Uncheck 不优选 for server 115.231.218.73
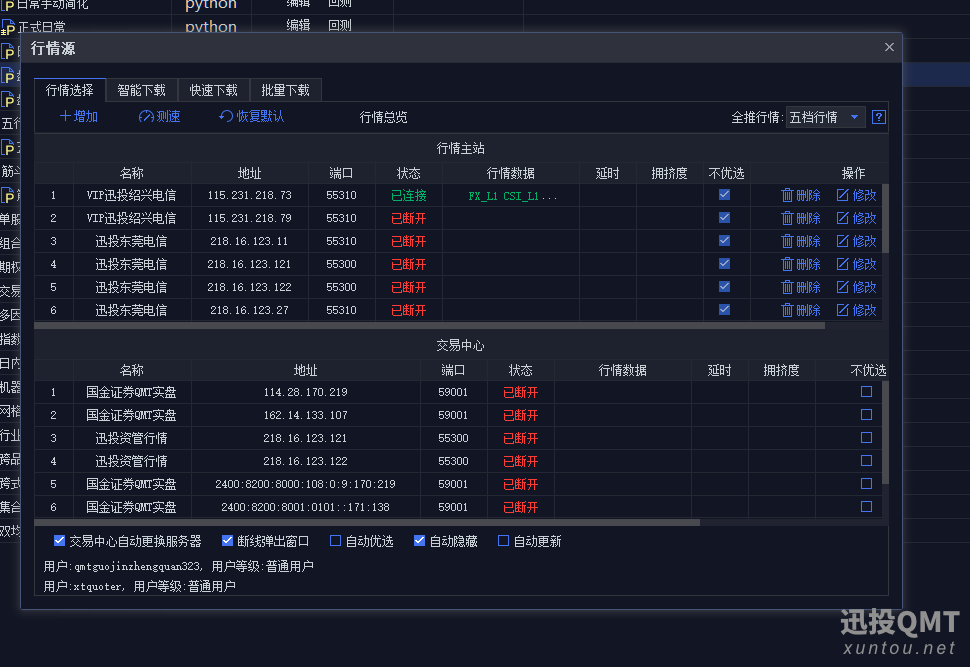The width and height of the screenshot is (970, 667). pos(724,195)
